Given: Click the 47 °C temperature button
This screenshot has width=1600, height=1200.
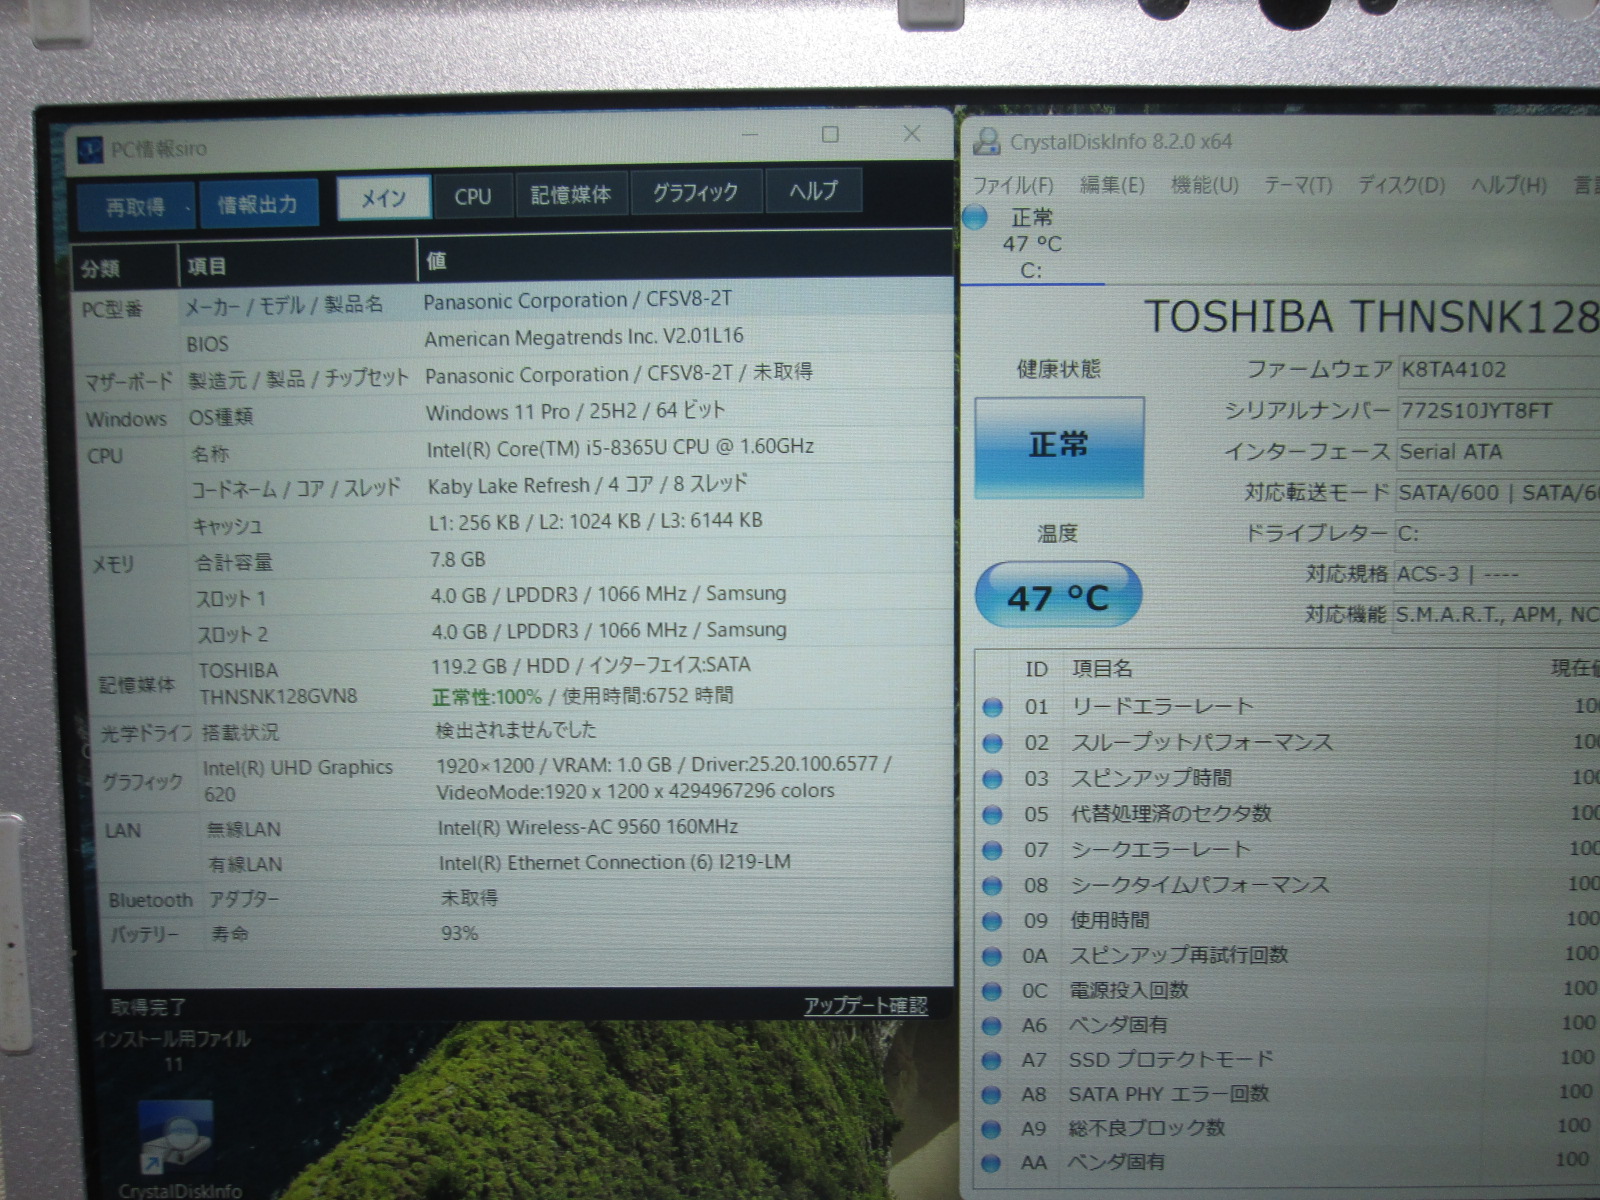Looking at the screenshot, I should (1058, 597).
